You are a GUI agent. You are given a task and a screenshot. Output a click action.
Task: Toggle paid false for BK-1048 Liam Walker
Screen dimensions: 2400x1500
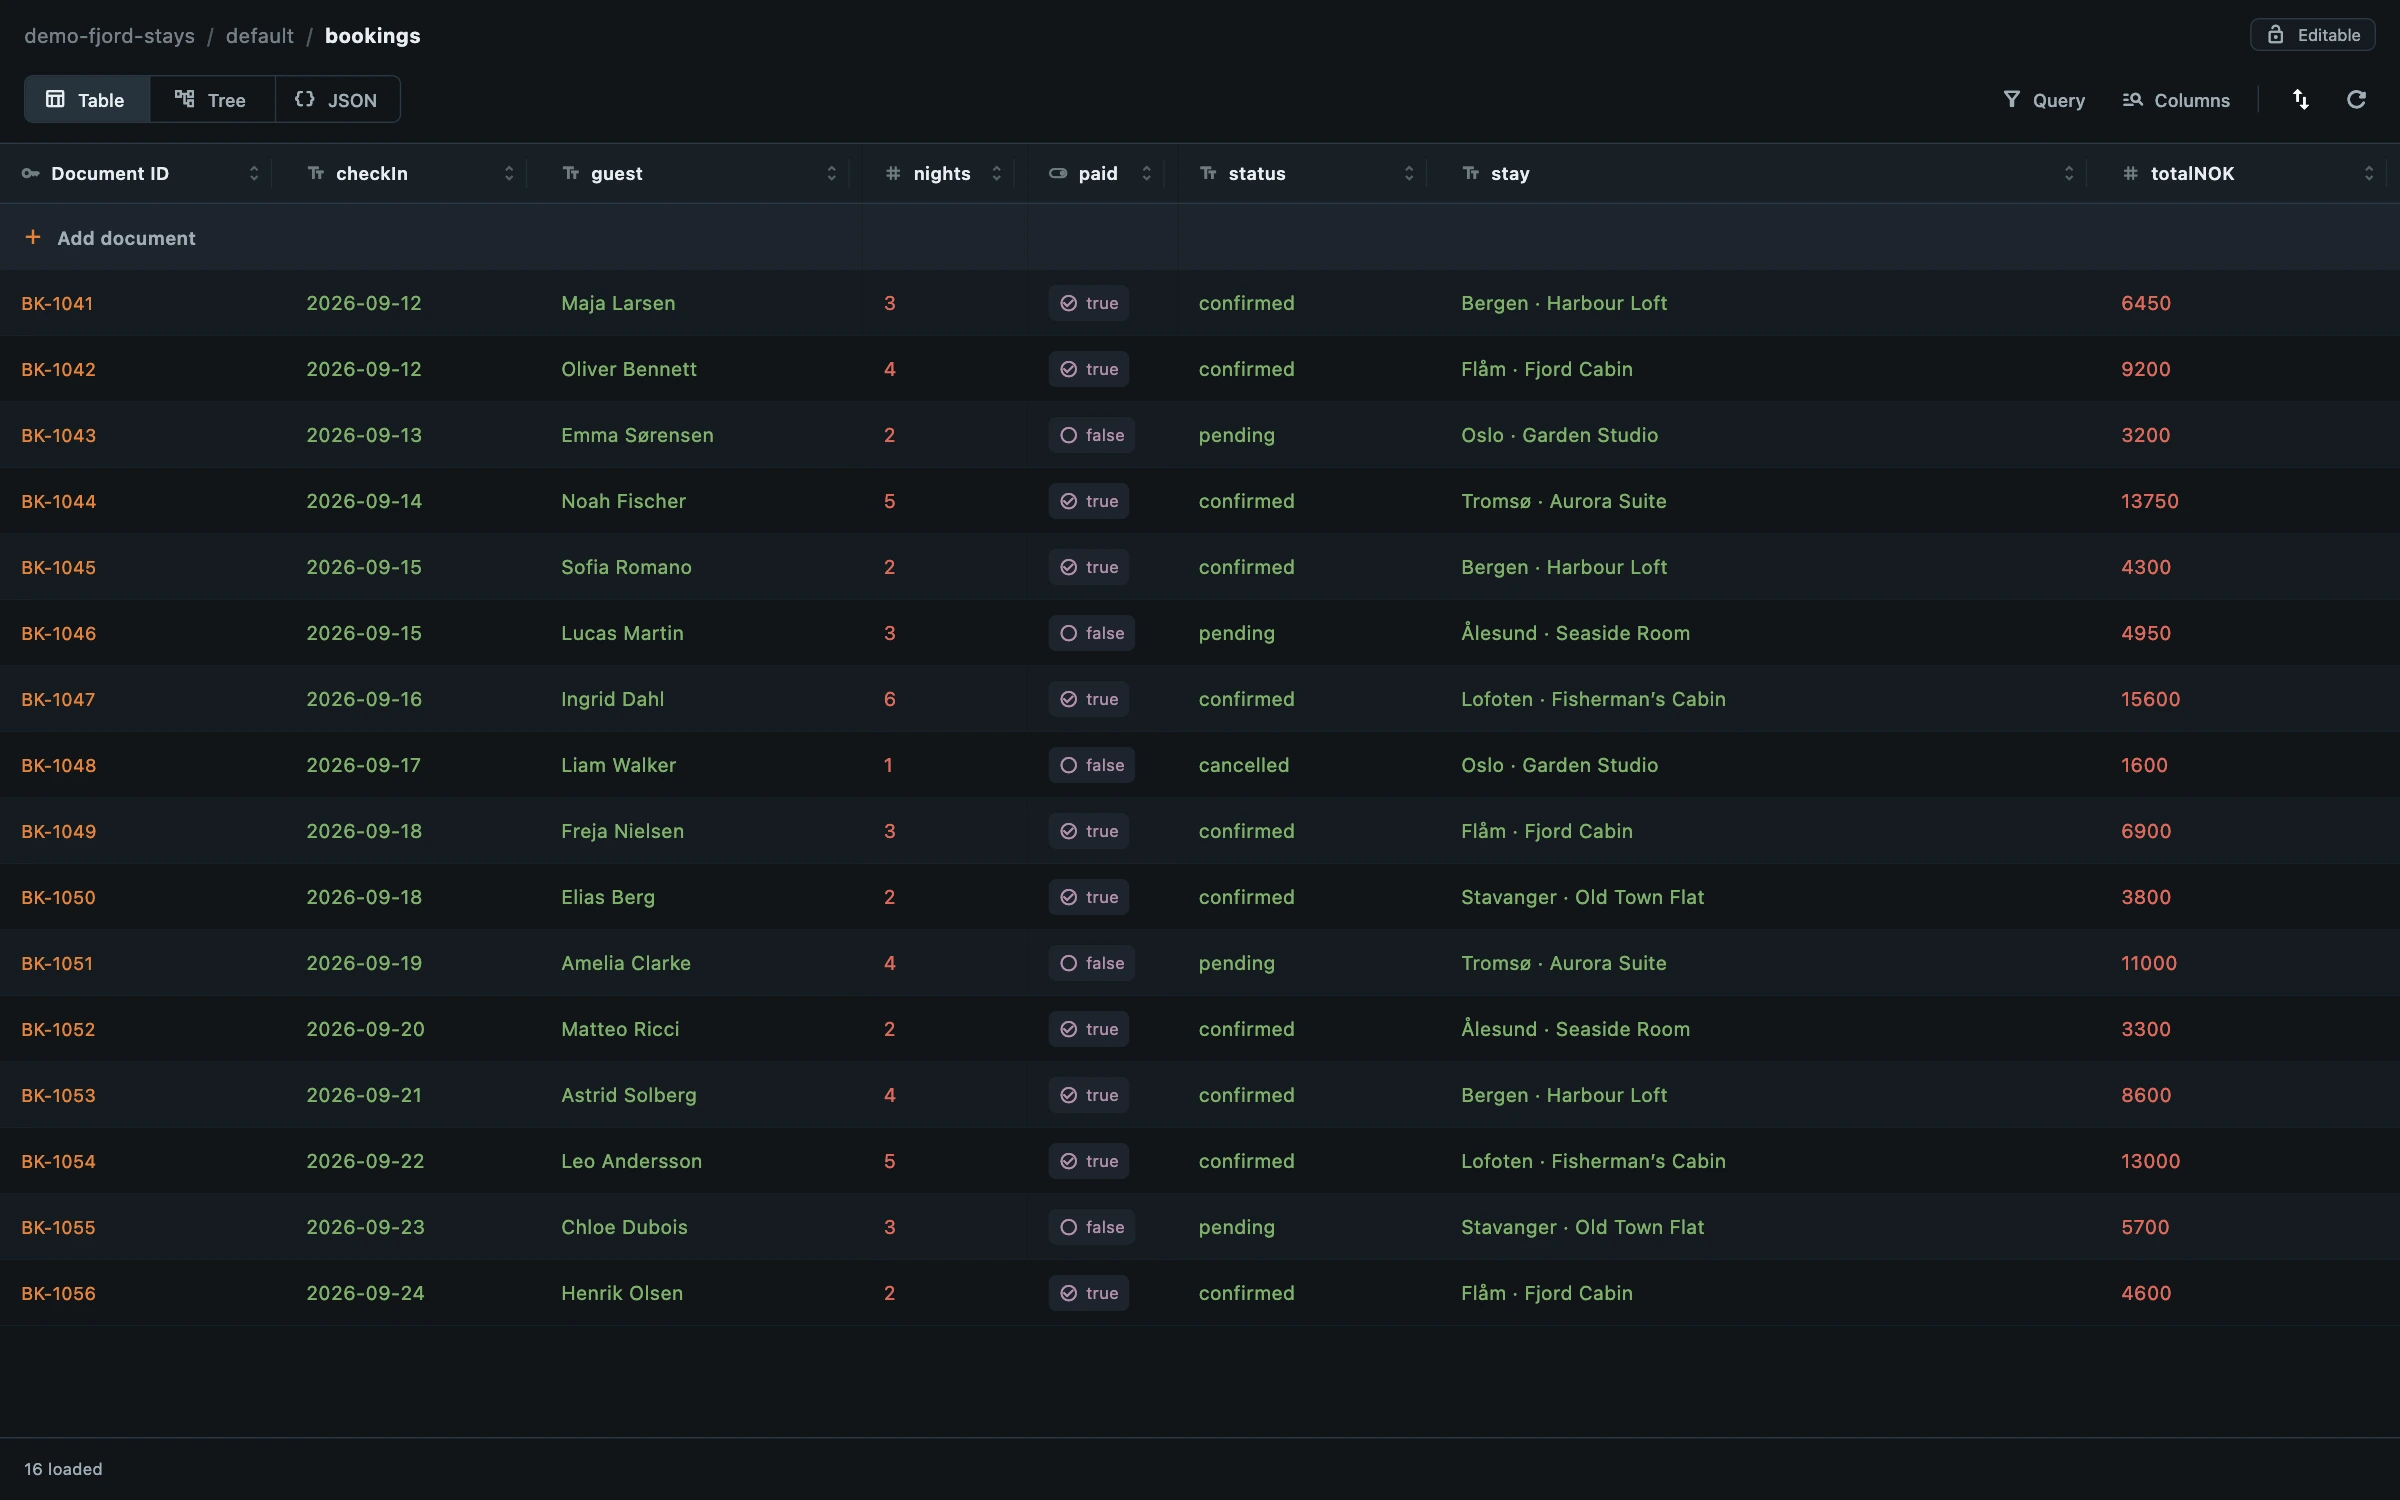1092,765
